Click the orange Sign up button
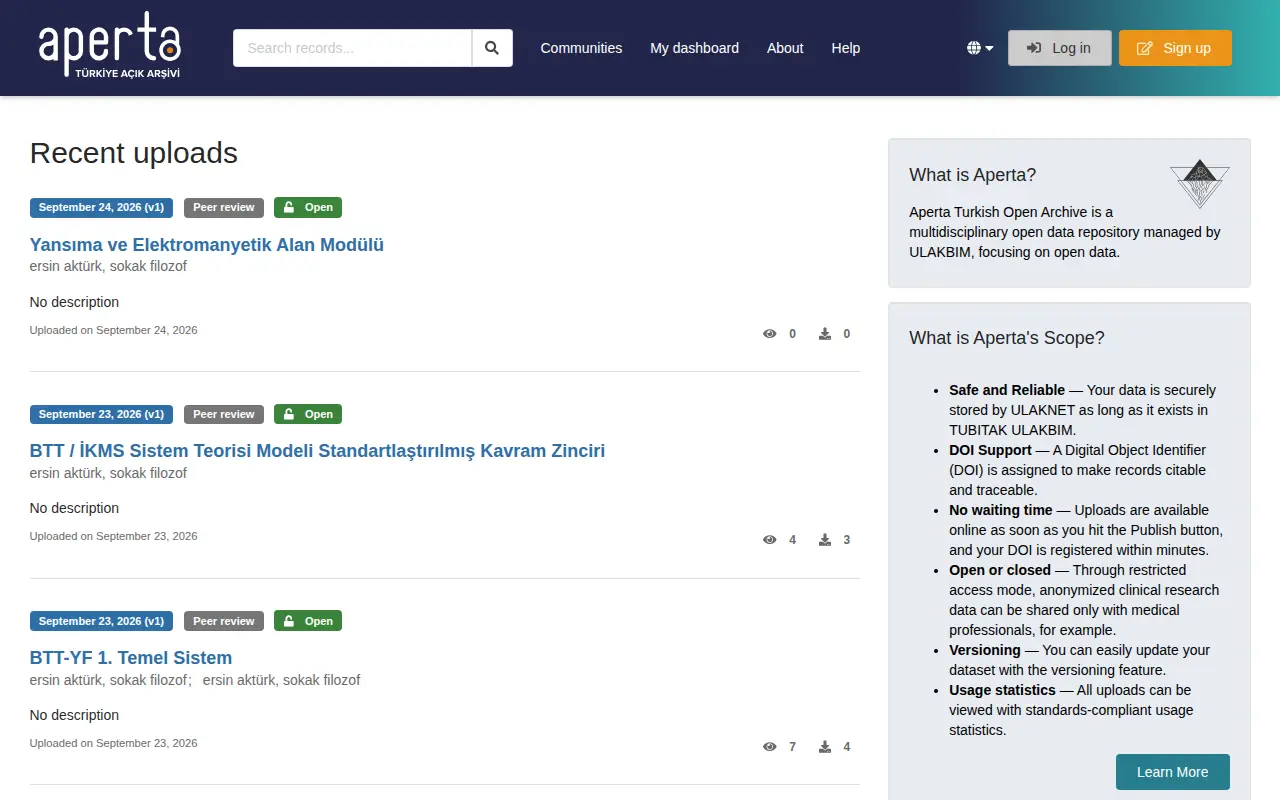The width and height of the screenshot is (1280, 800). point(1175,48)
